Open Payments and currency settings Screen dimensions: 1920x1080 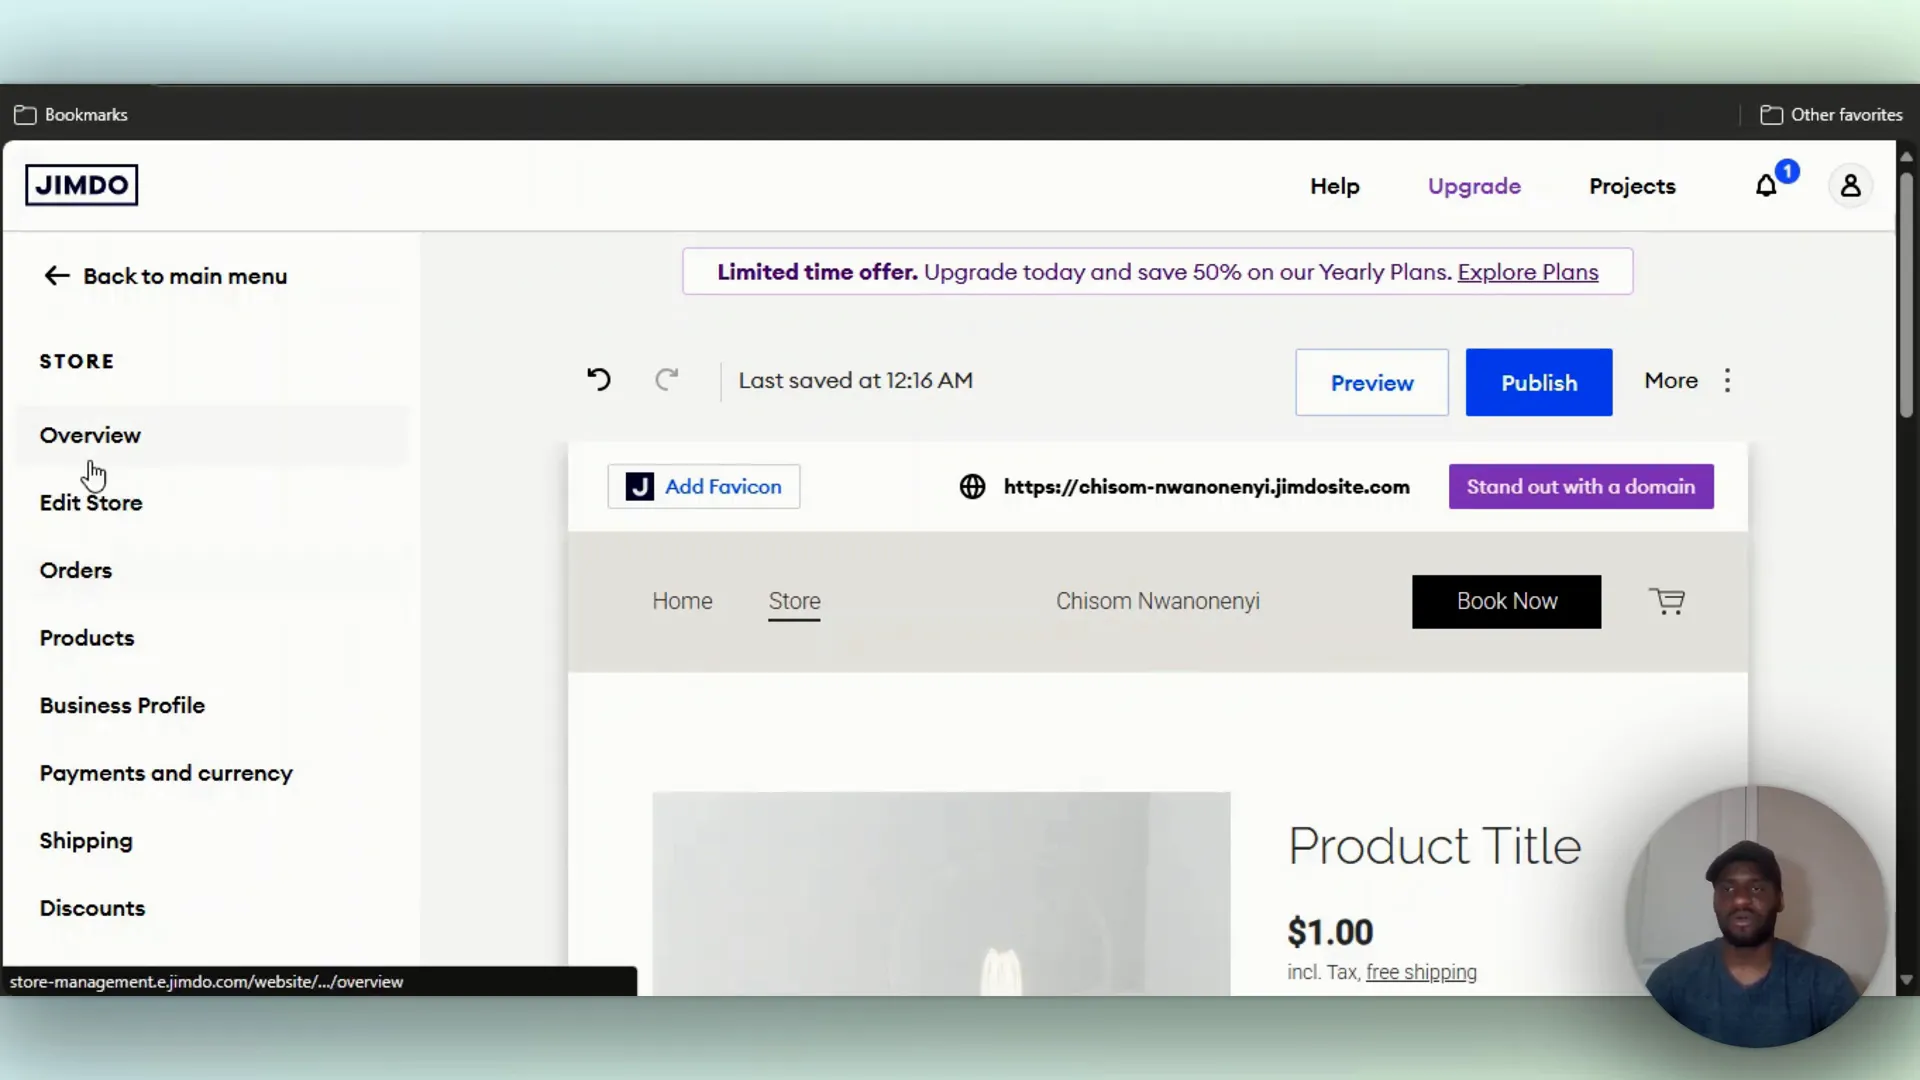(166, 773)
